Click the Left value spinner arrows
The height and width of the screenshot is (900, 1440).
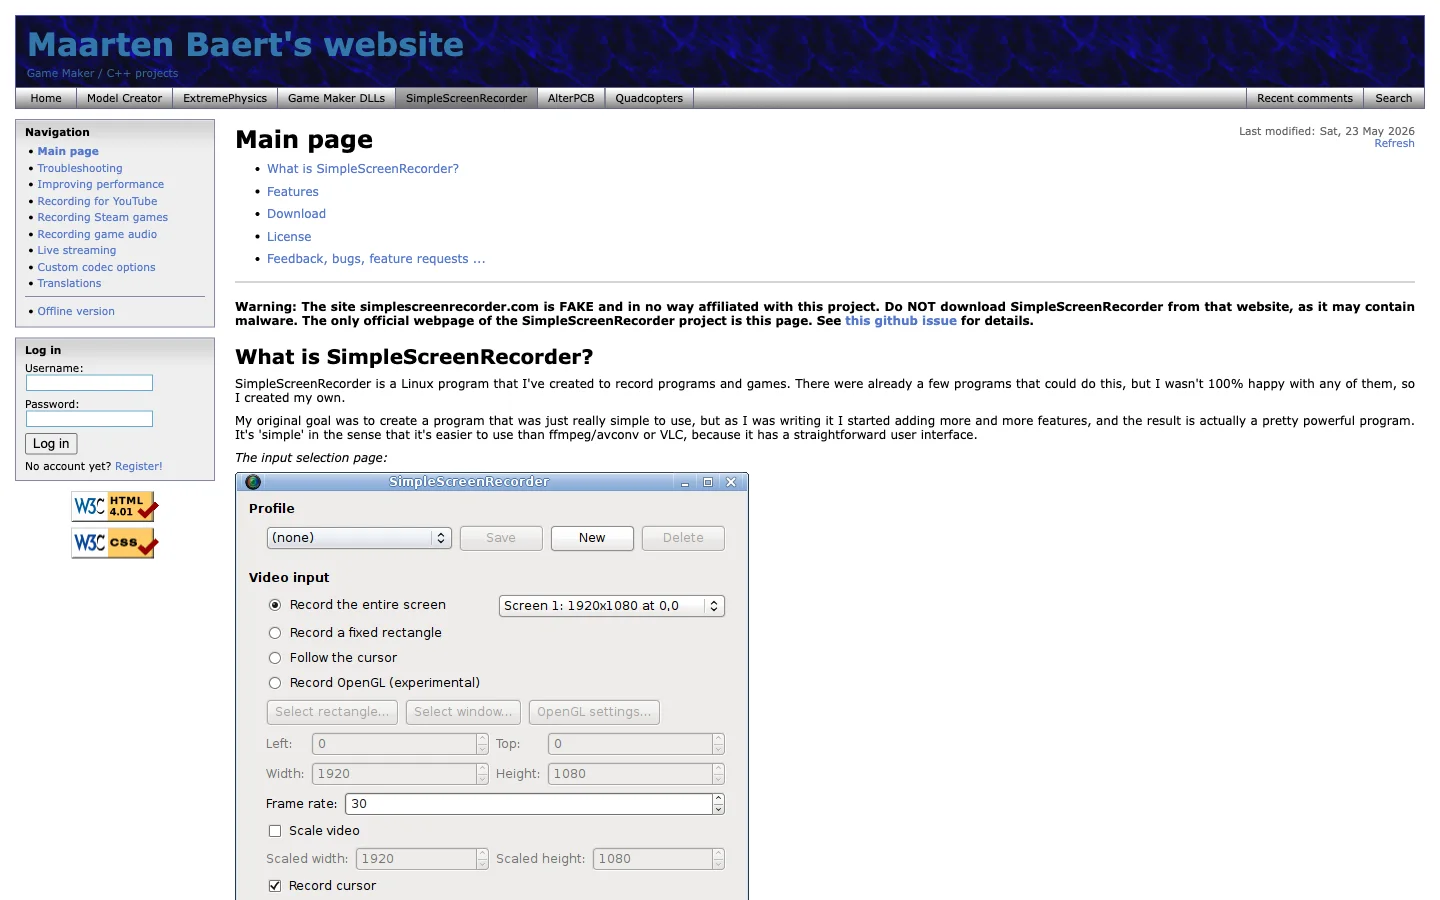pos(482,744)
